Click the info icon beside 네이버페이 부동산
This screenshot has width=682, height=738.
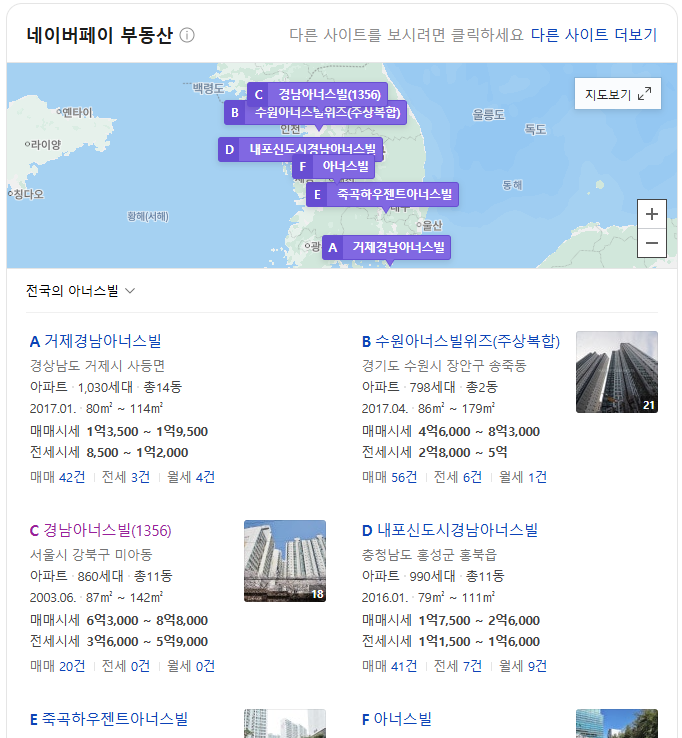tap(187, 35)
